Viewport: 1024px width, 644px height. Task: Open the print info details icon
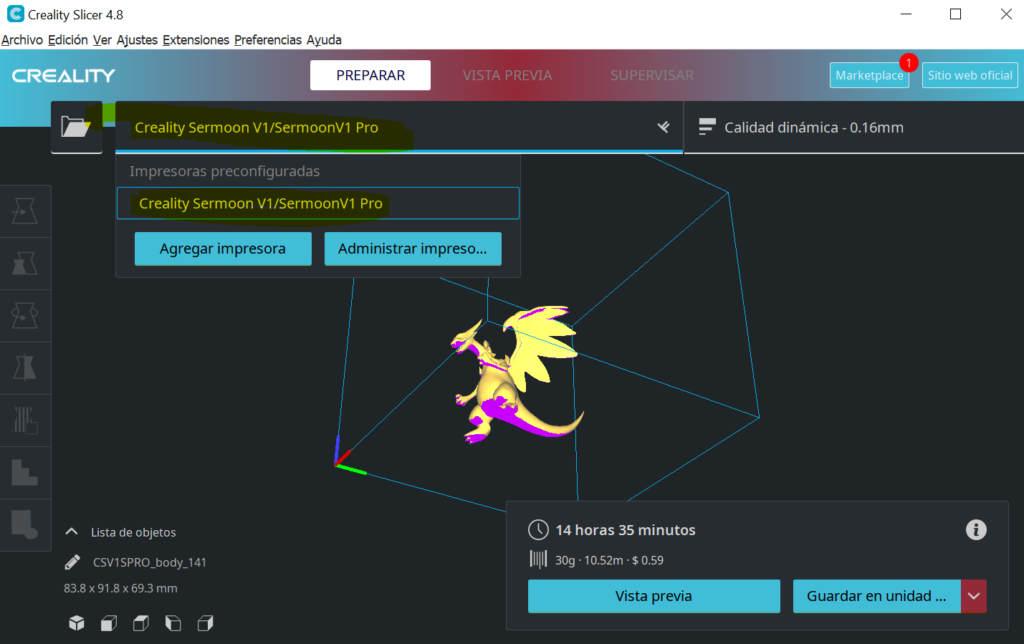(x=976, y=530)
